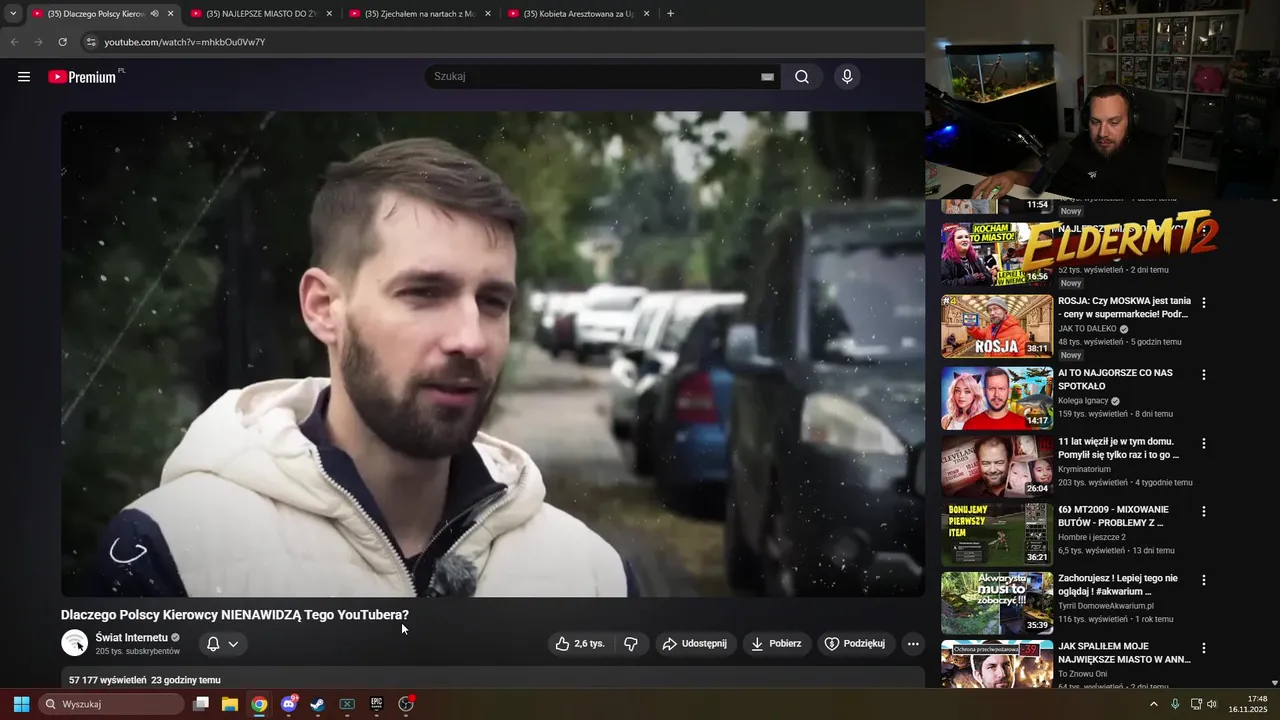The image size is (1280, 720).
Task: Open the 11 lat więził video thumbnail
Action: coord(997,466)
